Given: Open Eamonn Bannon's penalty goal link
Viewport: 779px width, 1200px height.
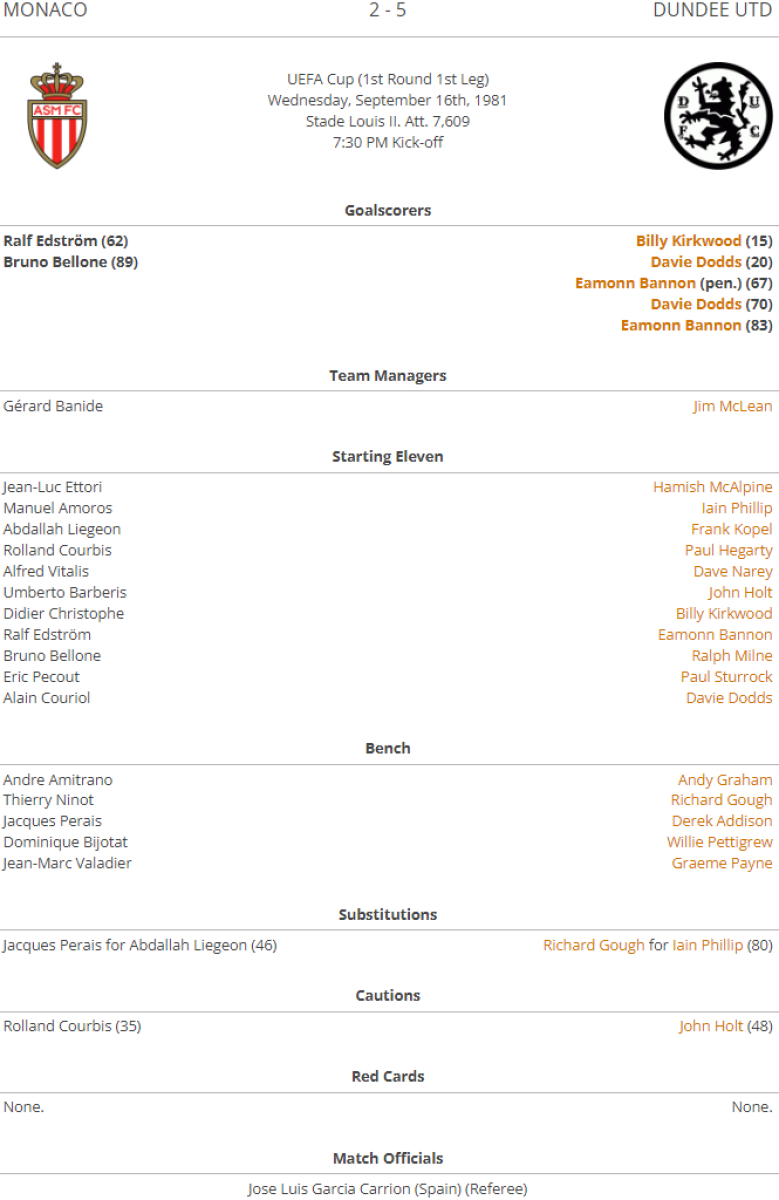Looking at the screenshot, I should pos(635,283).
